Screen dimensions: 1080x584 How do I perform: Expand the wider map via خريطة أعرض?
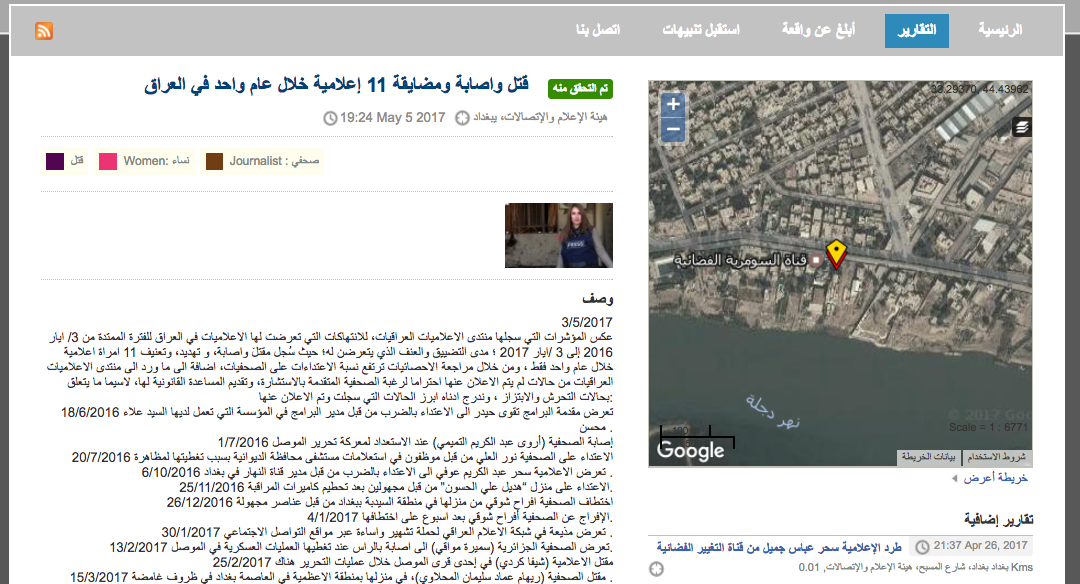[995, 477]
